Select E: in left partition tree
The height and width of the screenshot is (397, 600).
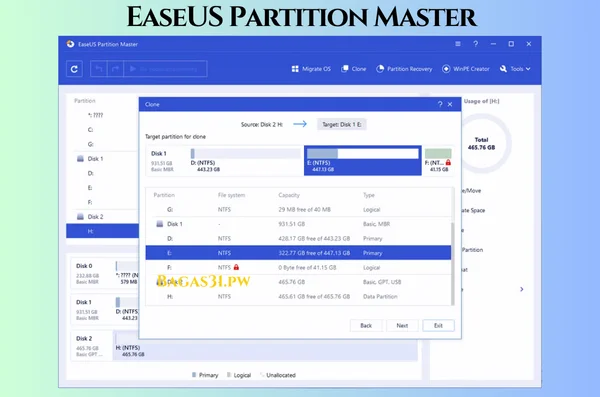pyautogui.click(x=90, y=188)
